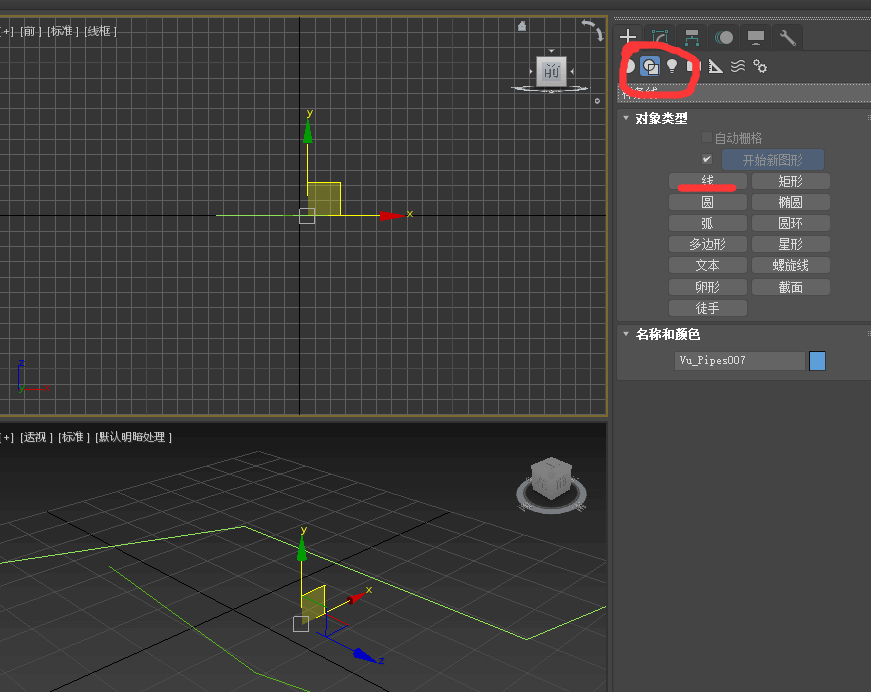
Task: Click the 矩形 rectangle button
Action: point(790,181)
